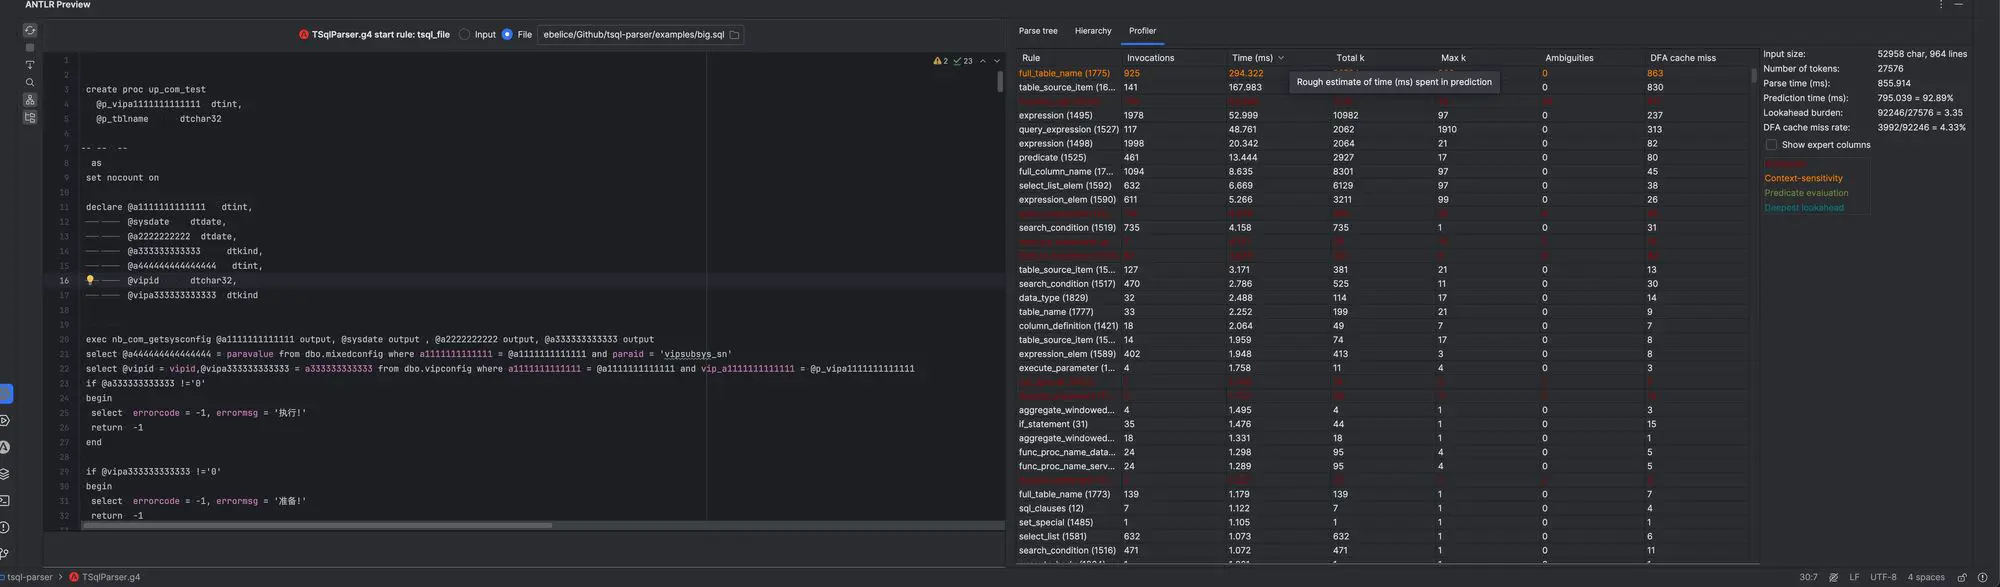Click the folder browse icon beside file path
This screenshot has height=587, width=2000.
(x=734, y=35)
